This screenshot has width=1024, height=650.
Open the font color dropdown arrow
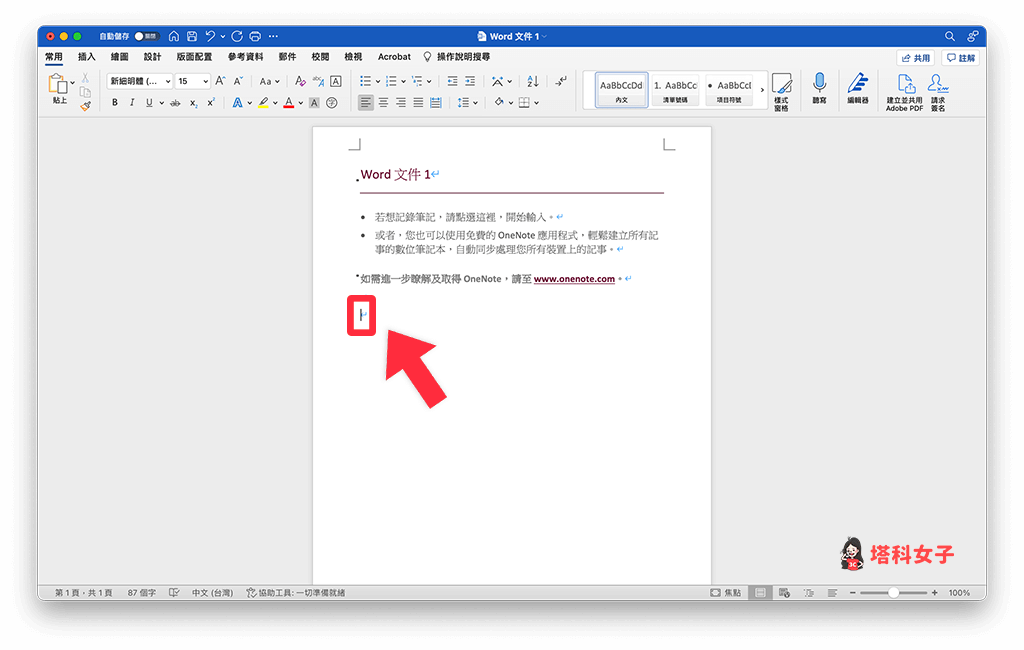(x=300, y=103)
